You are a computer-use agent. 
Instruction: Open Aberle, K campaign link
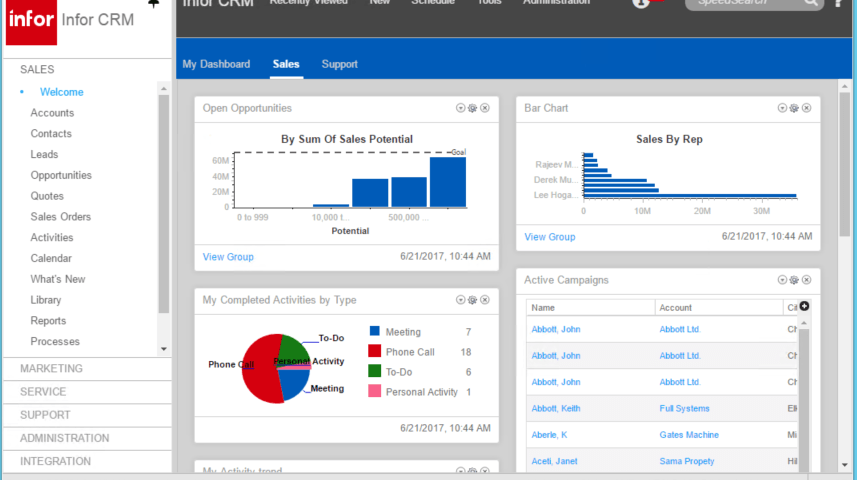click(x=549, y=435)
